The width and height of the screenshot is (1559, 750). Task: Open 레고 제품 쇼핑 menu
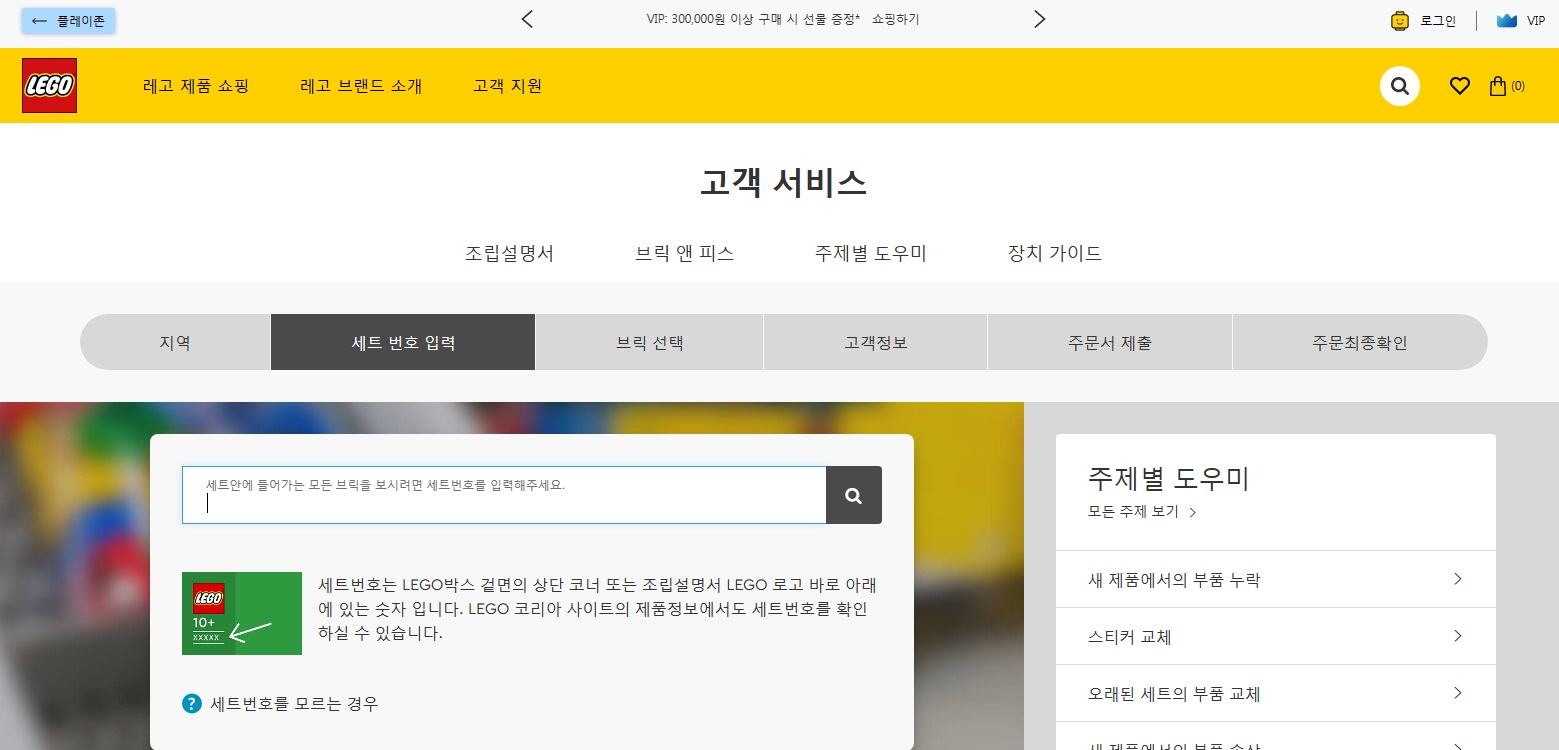(196, 86)
